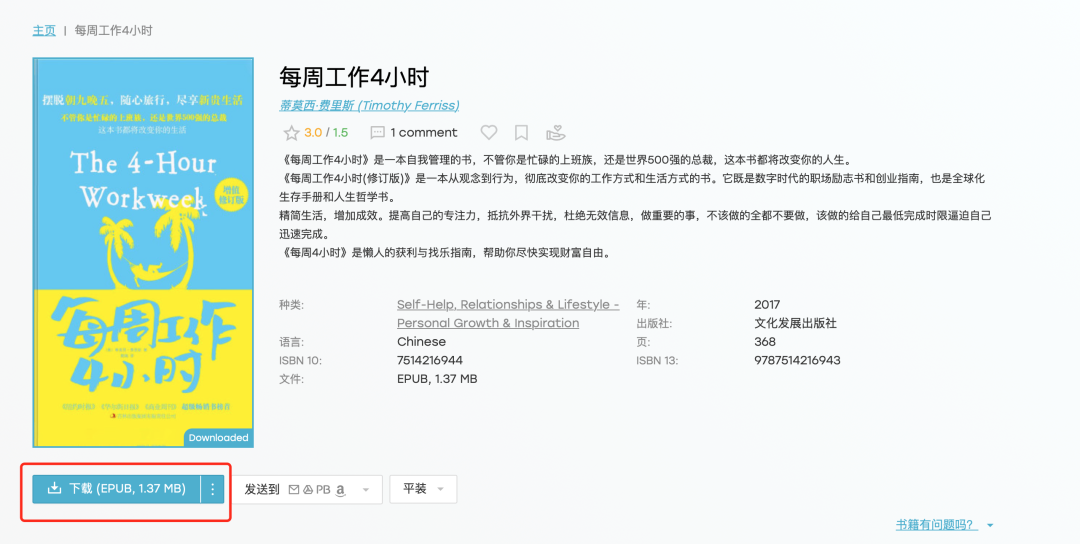
Task: Expand the 发送到 dropdown arrow
Action: pos(366,490)
